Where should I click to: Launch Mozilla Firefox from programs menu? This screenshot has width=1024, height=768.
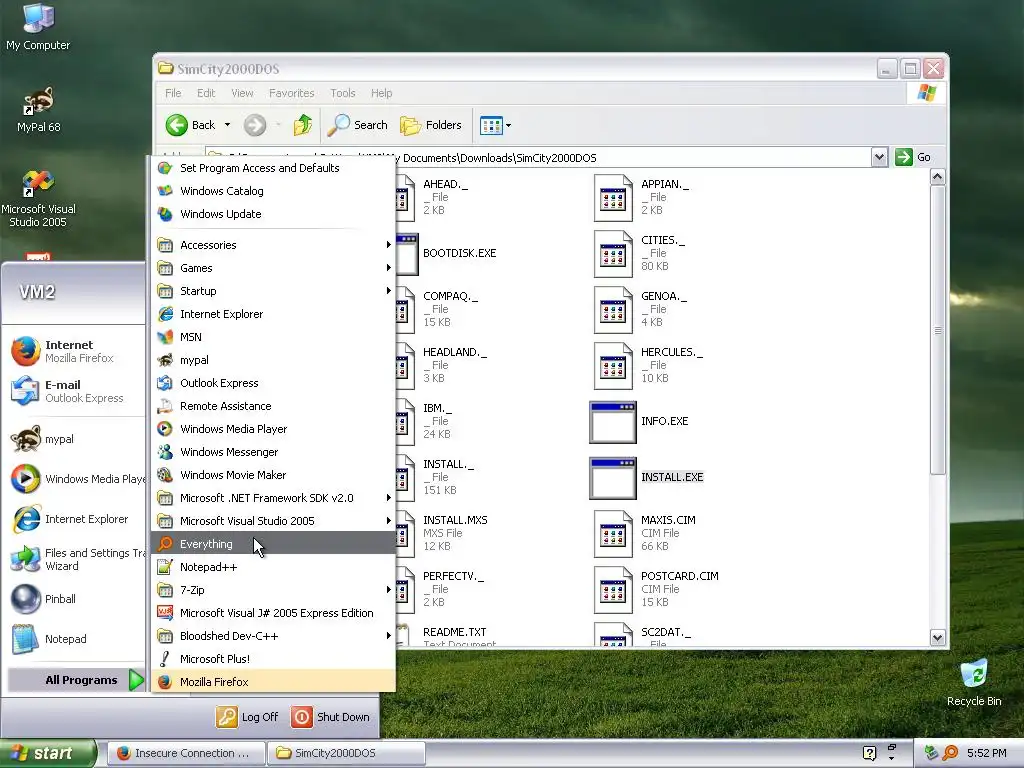(273, 682)
